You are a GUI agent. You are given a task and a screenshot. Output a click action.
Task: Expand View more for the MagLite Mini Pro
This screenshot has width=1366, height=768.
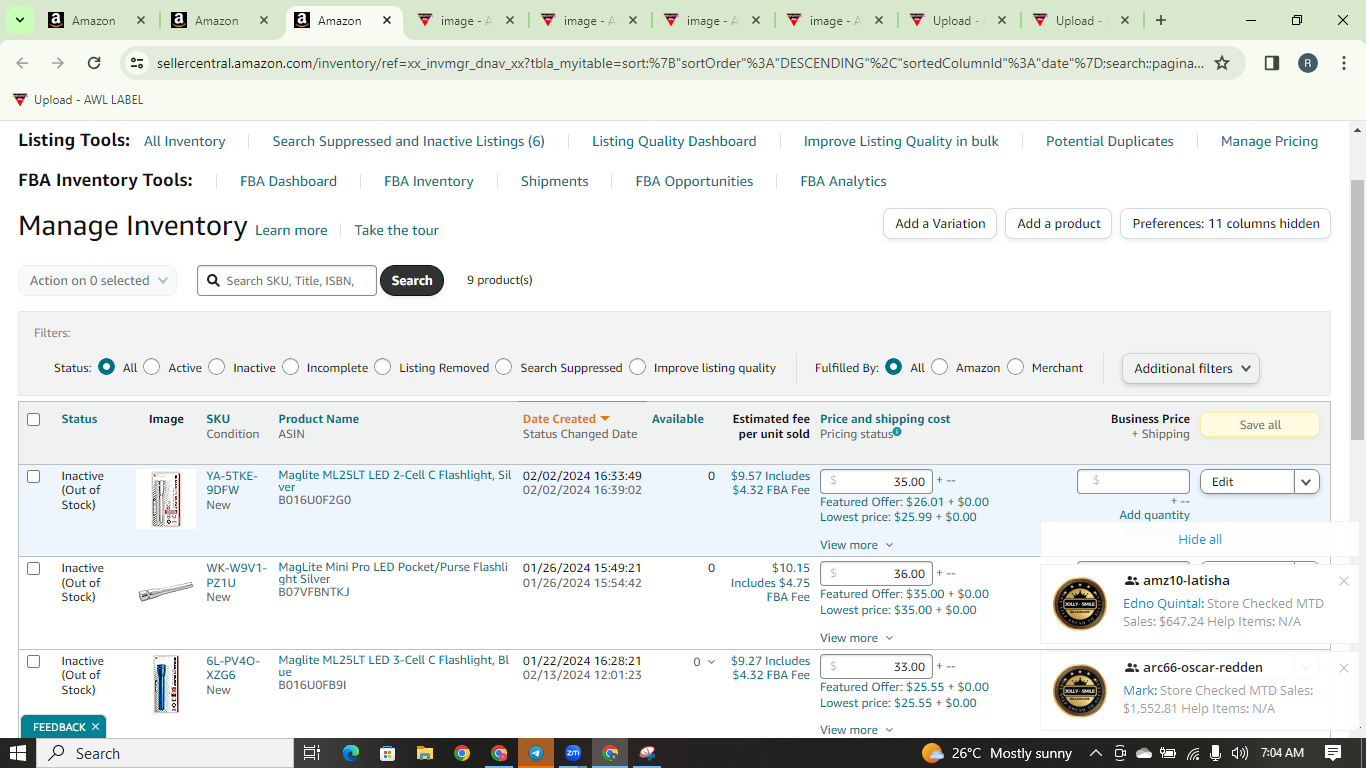[857, 638]
